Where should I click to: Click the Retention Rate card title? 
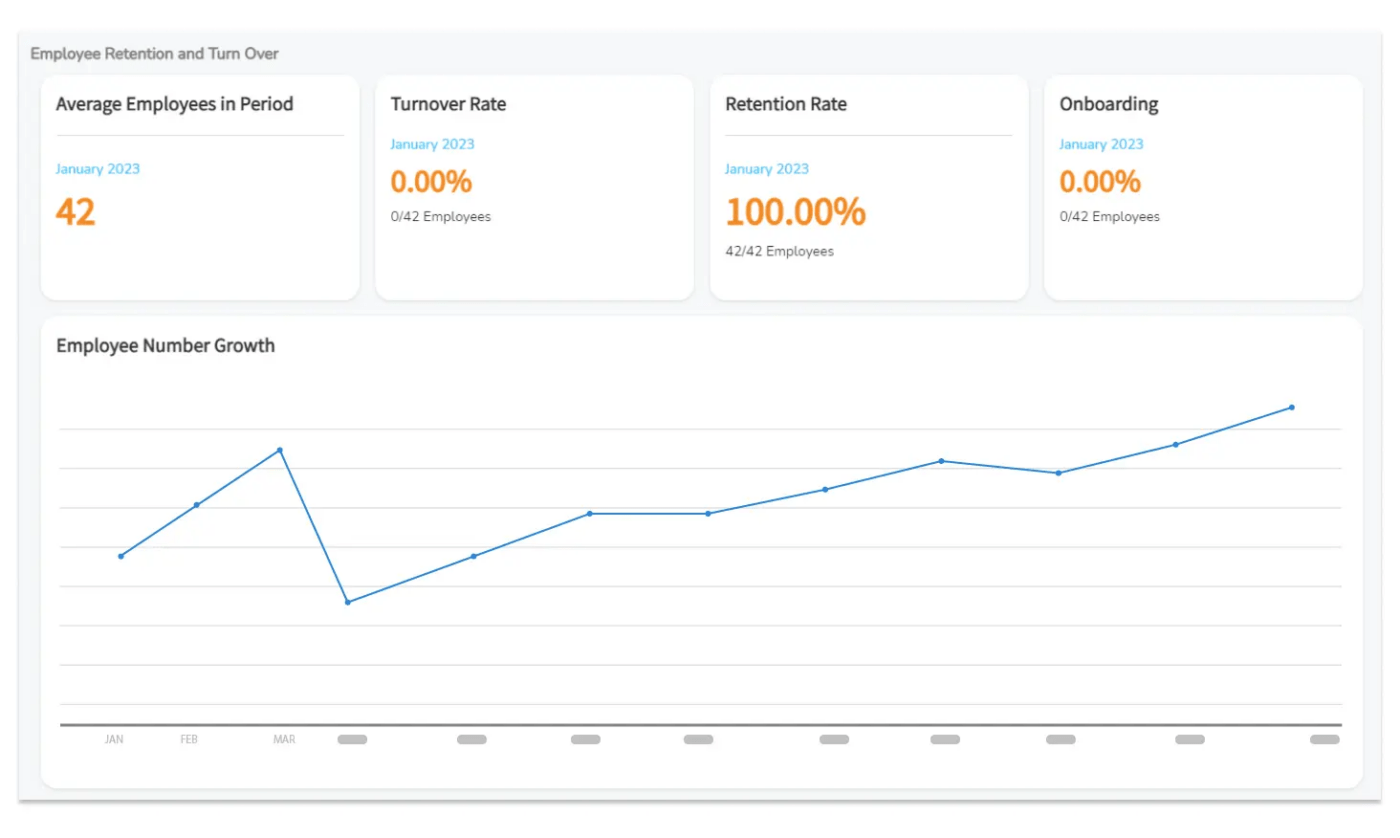click(786, 104)
